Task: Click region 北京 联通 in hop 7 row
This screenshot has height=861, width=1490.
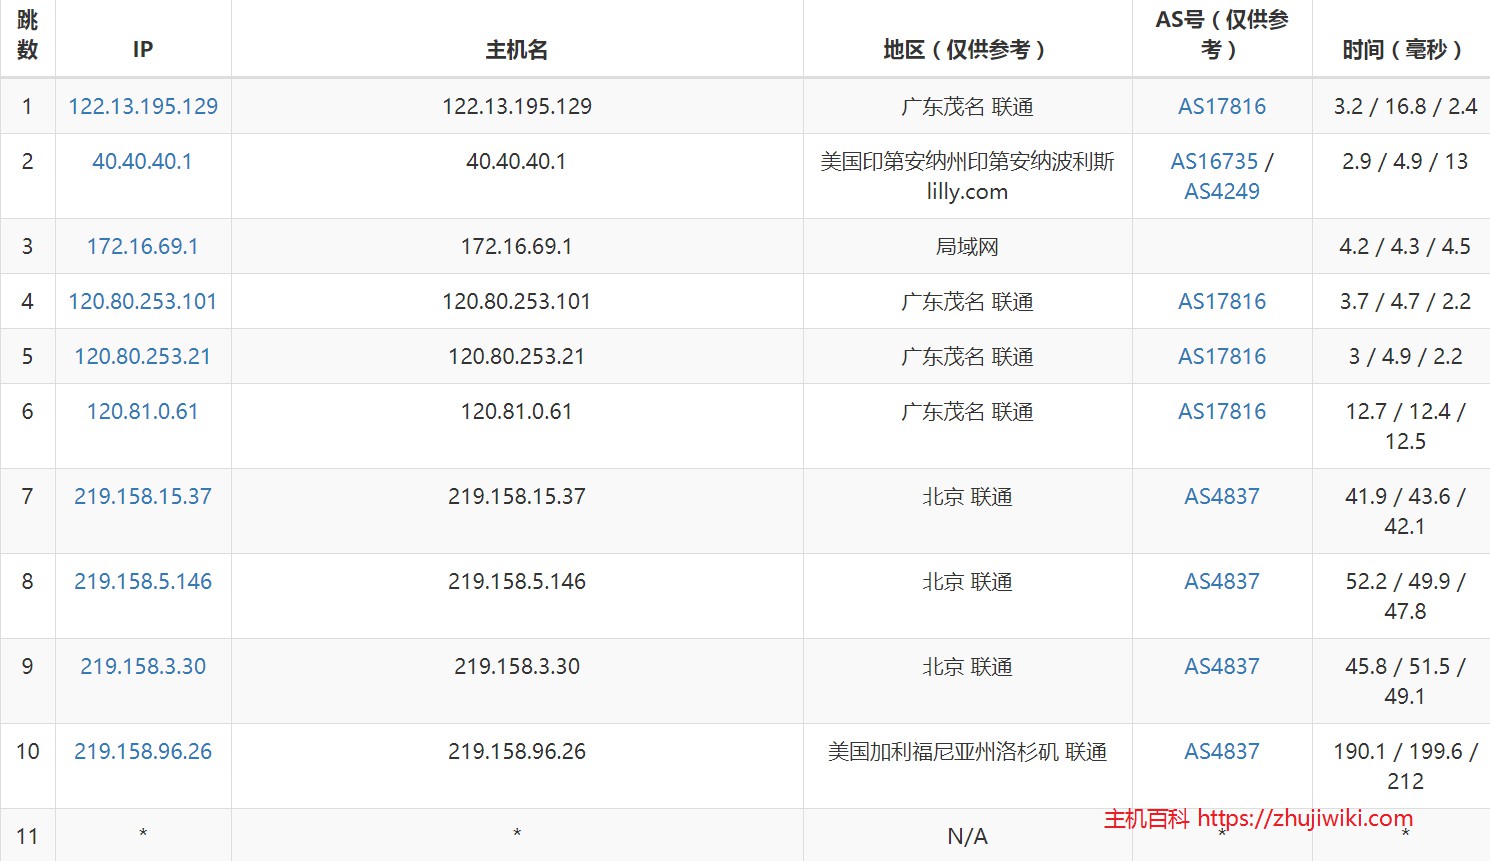Action: 967,496
